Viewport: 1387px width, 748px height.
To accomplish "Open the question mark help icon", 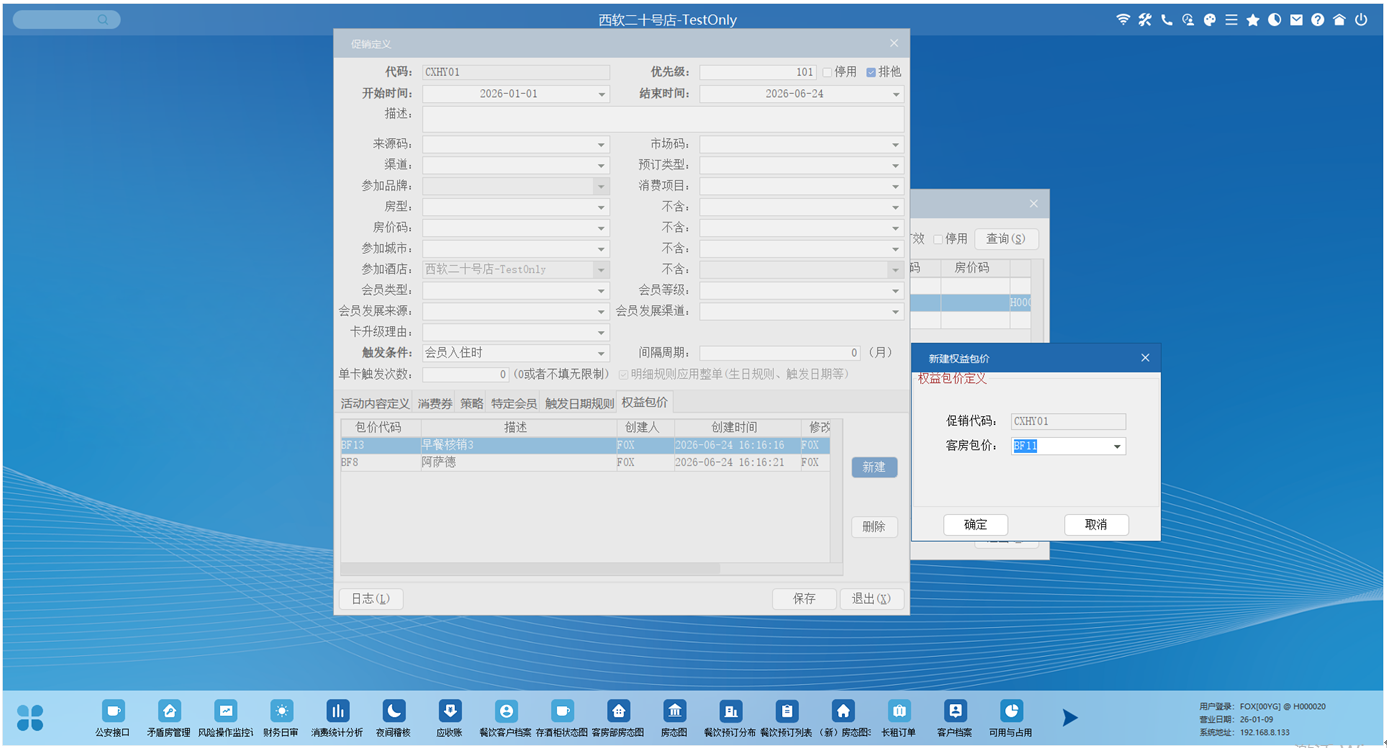I will coord(1317,19).
